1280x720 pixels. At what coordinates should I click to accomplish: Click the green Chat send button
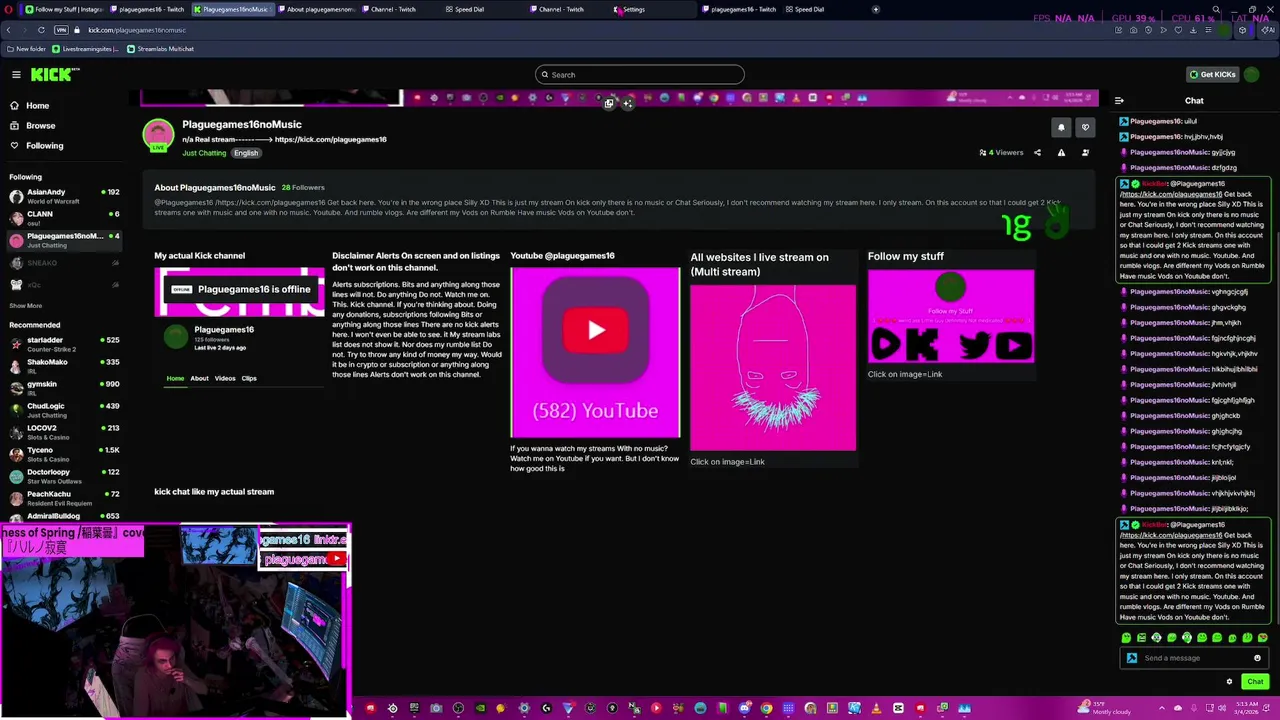[1255, 682]
